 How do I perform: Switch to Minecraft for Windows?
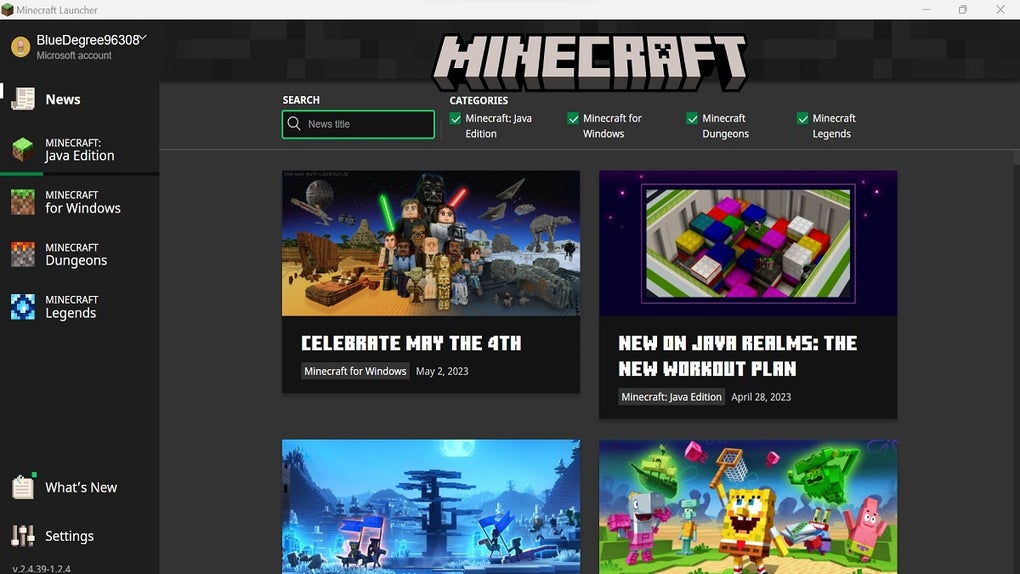coord(79,202)
